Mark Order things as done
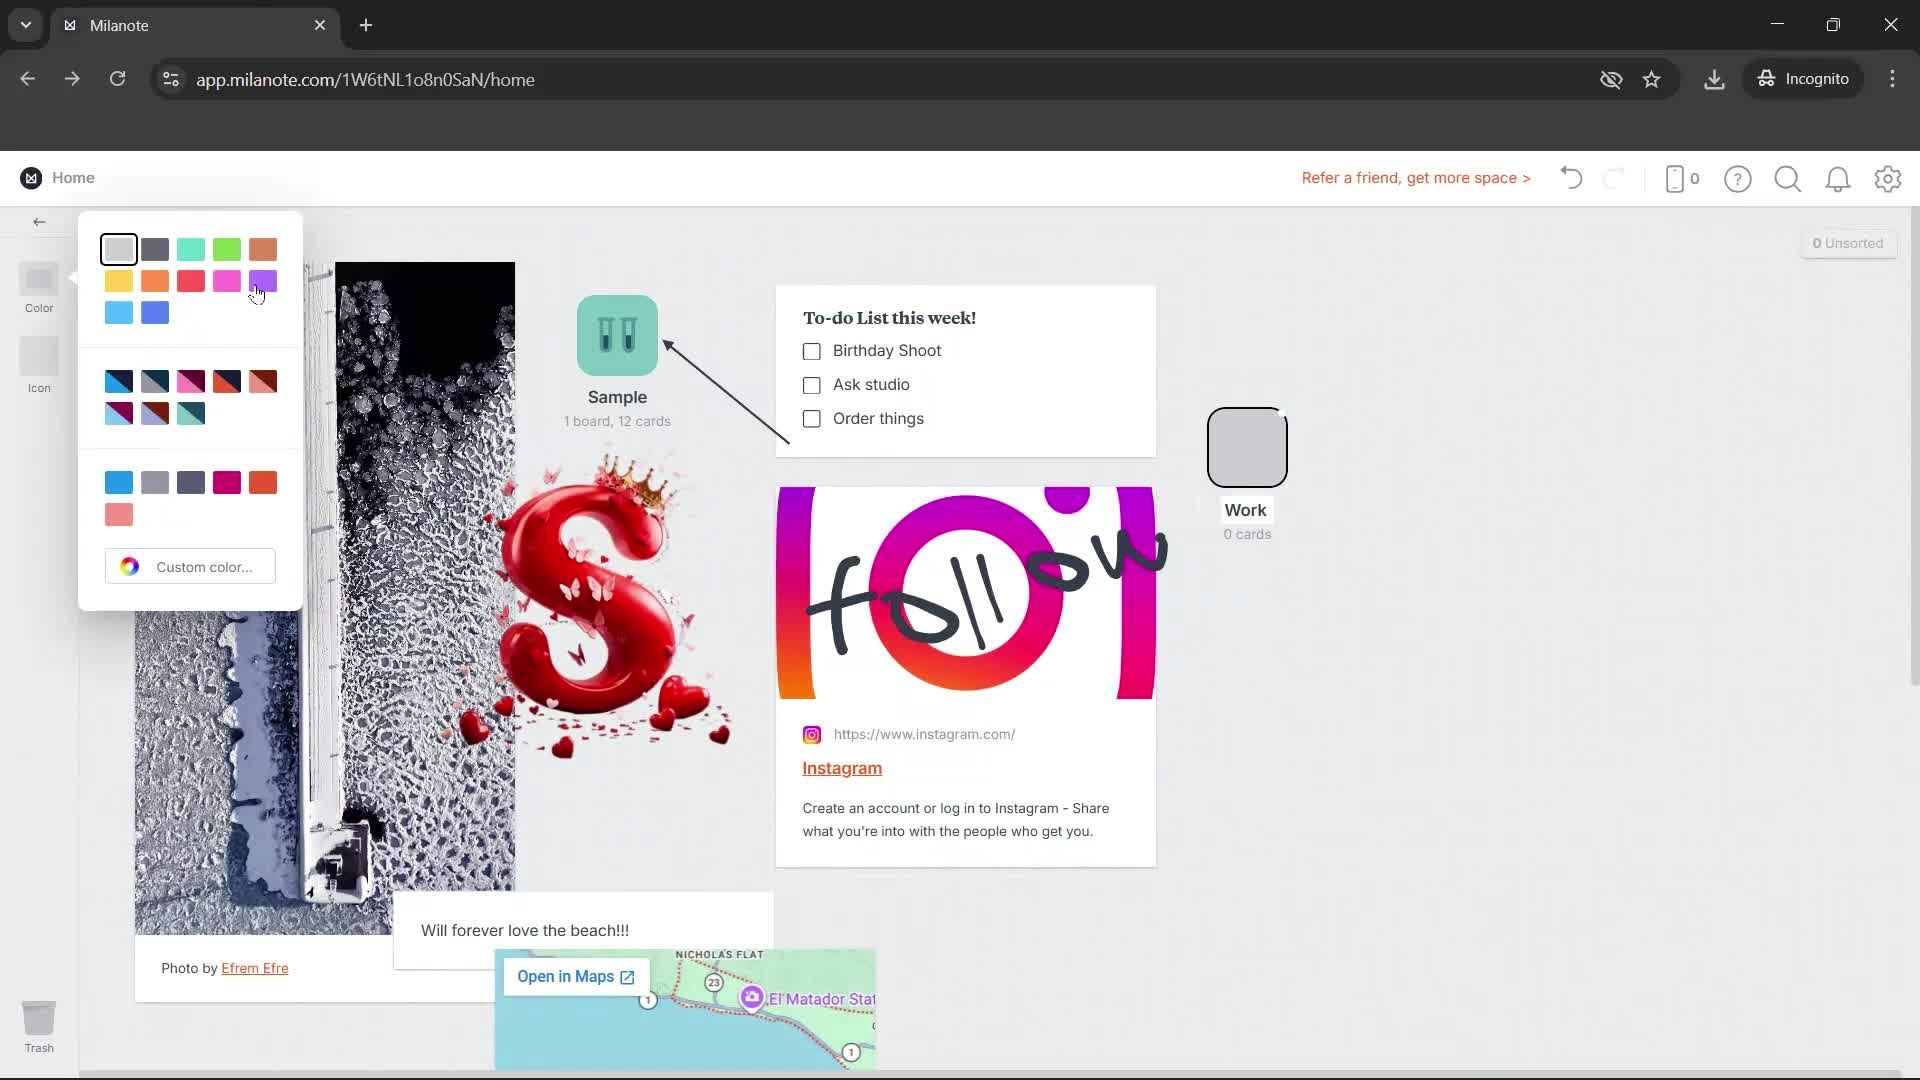The image size is (1920, 1080). pyautogui.click(x=811, y=419)
